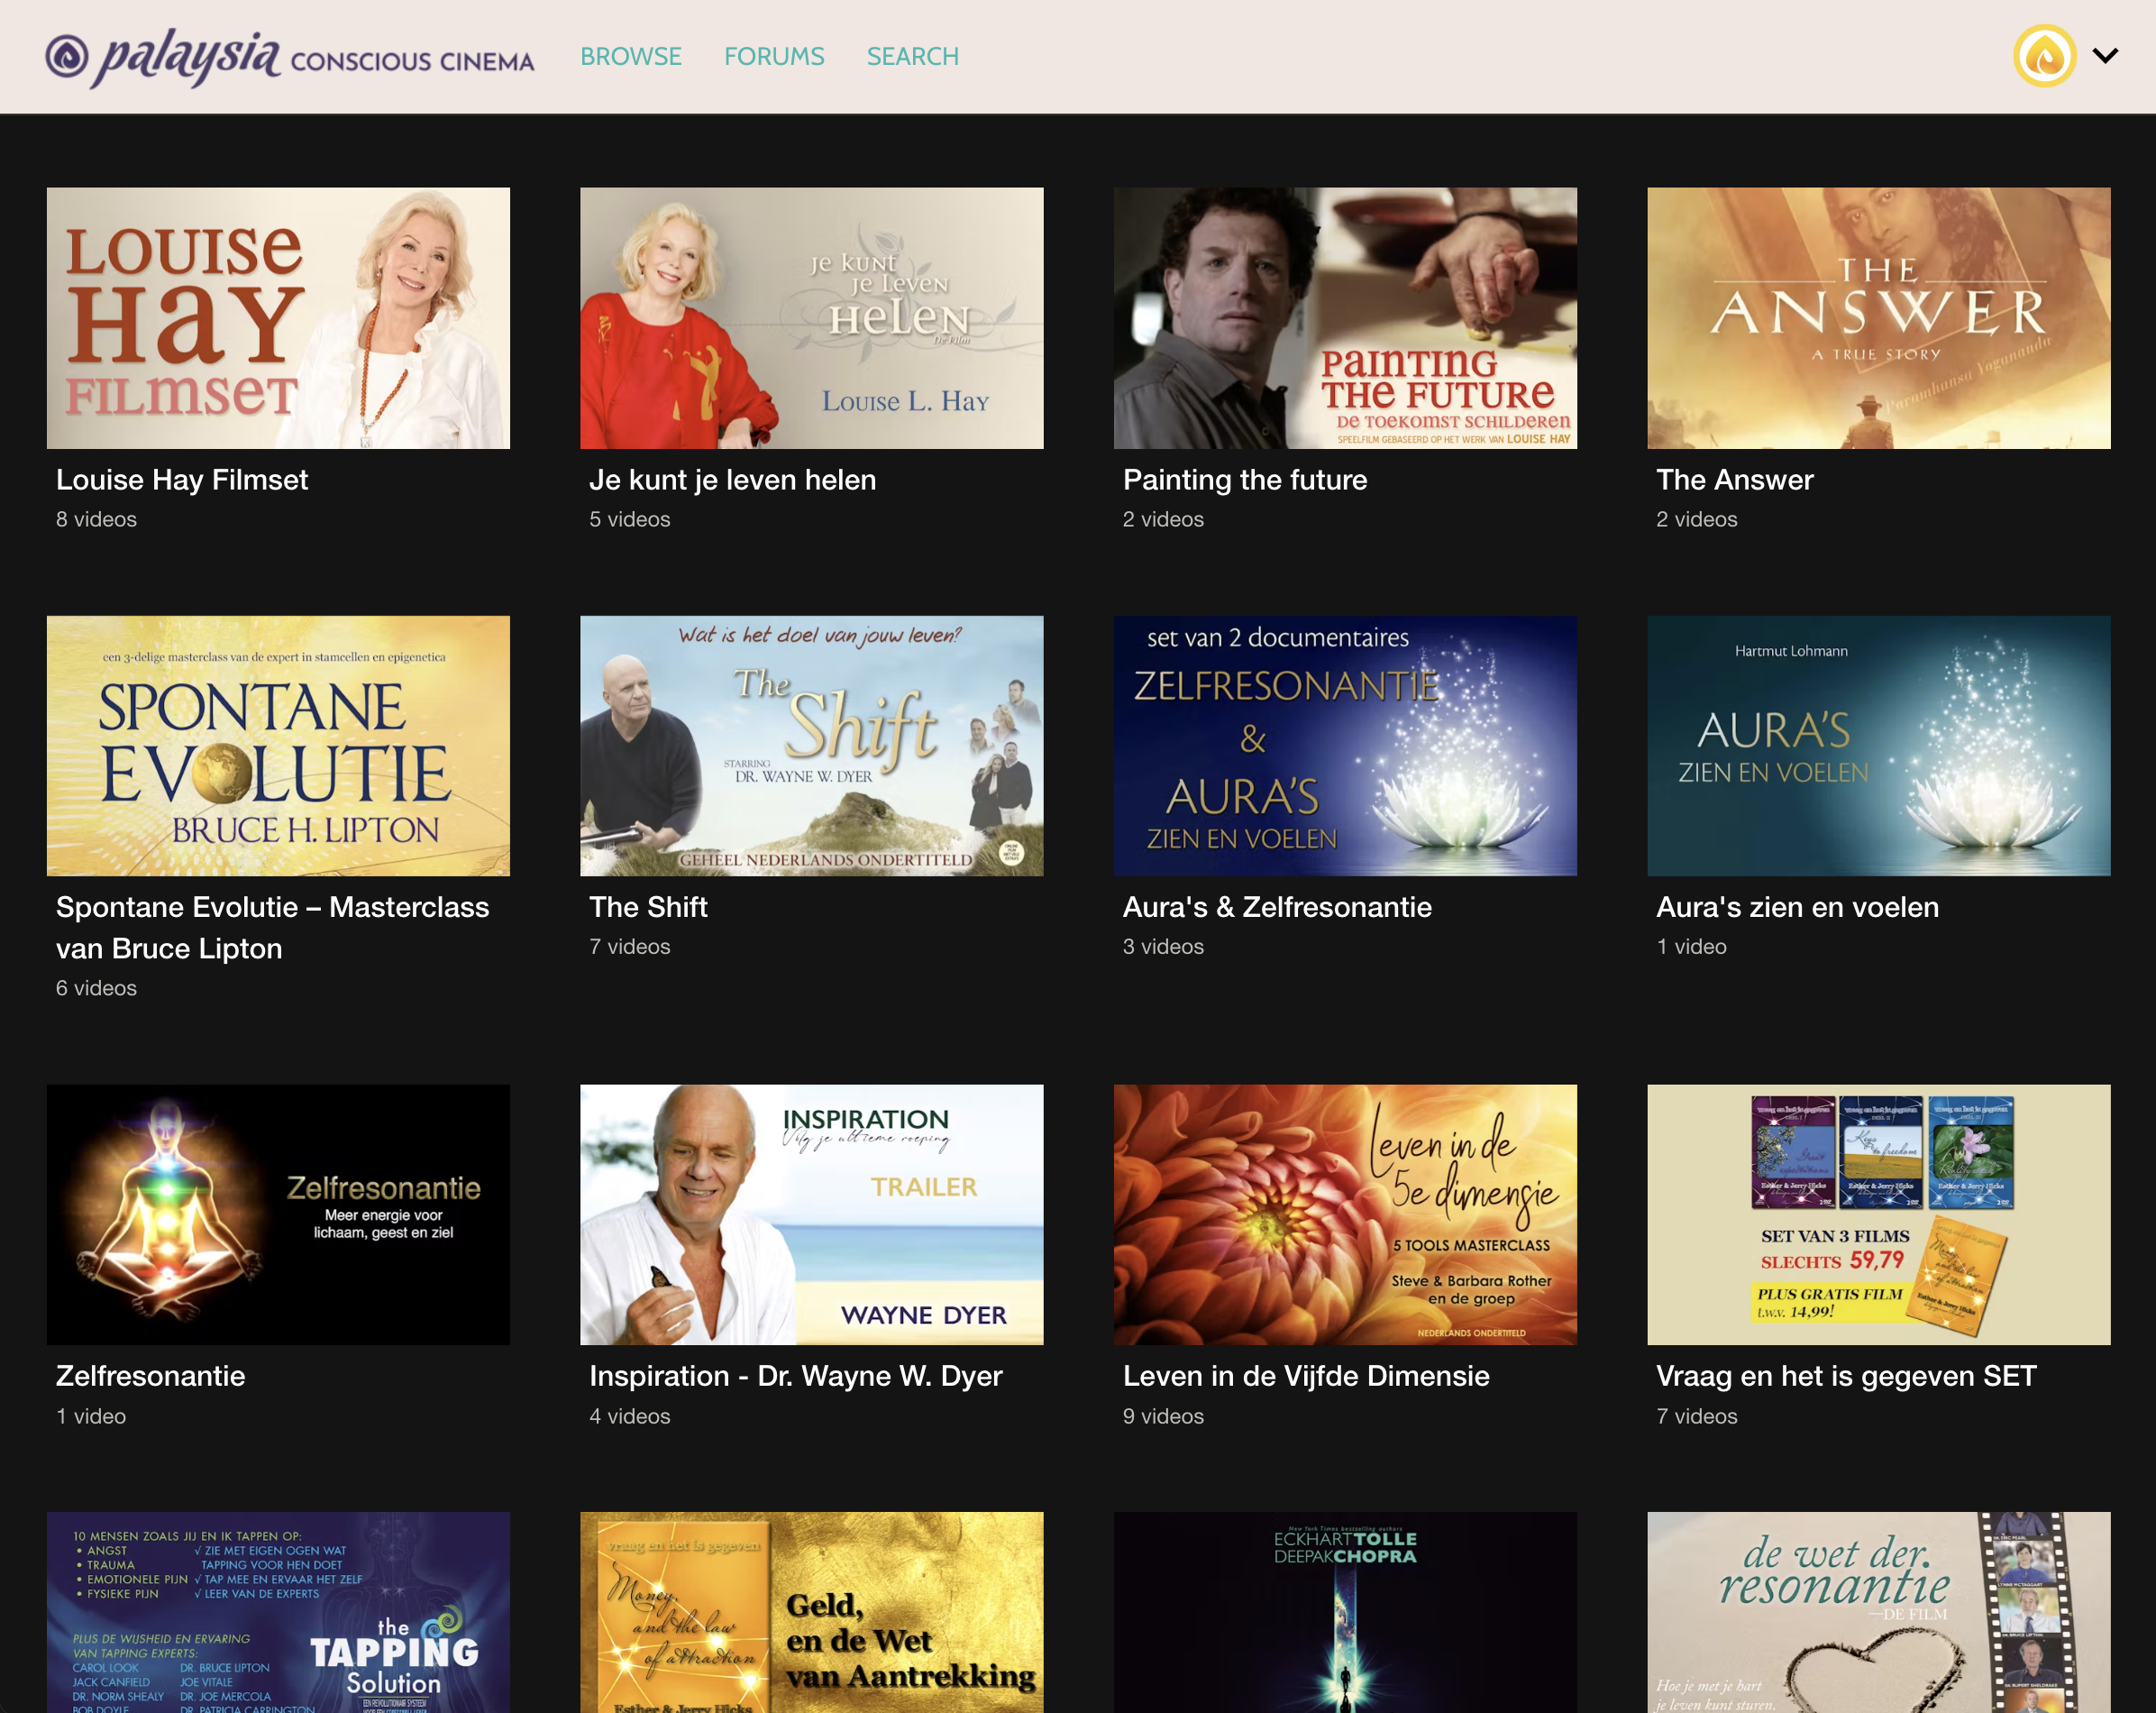Open Zelfresonantie & Aura's set thumbnail
Screen dimensions: 2156x1713
(x=1345, y=746)
